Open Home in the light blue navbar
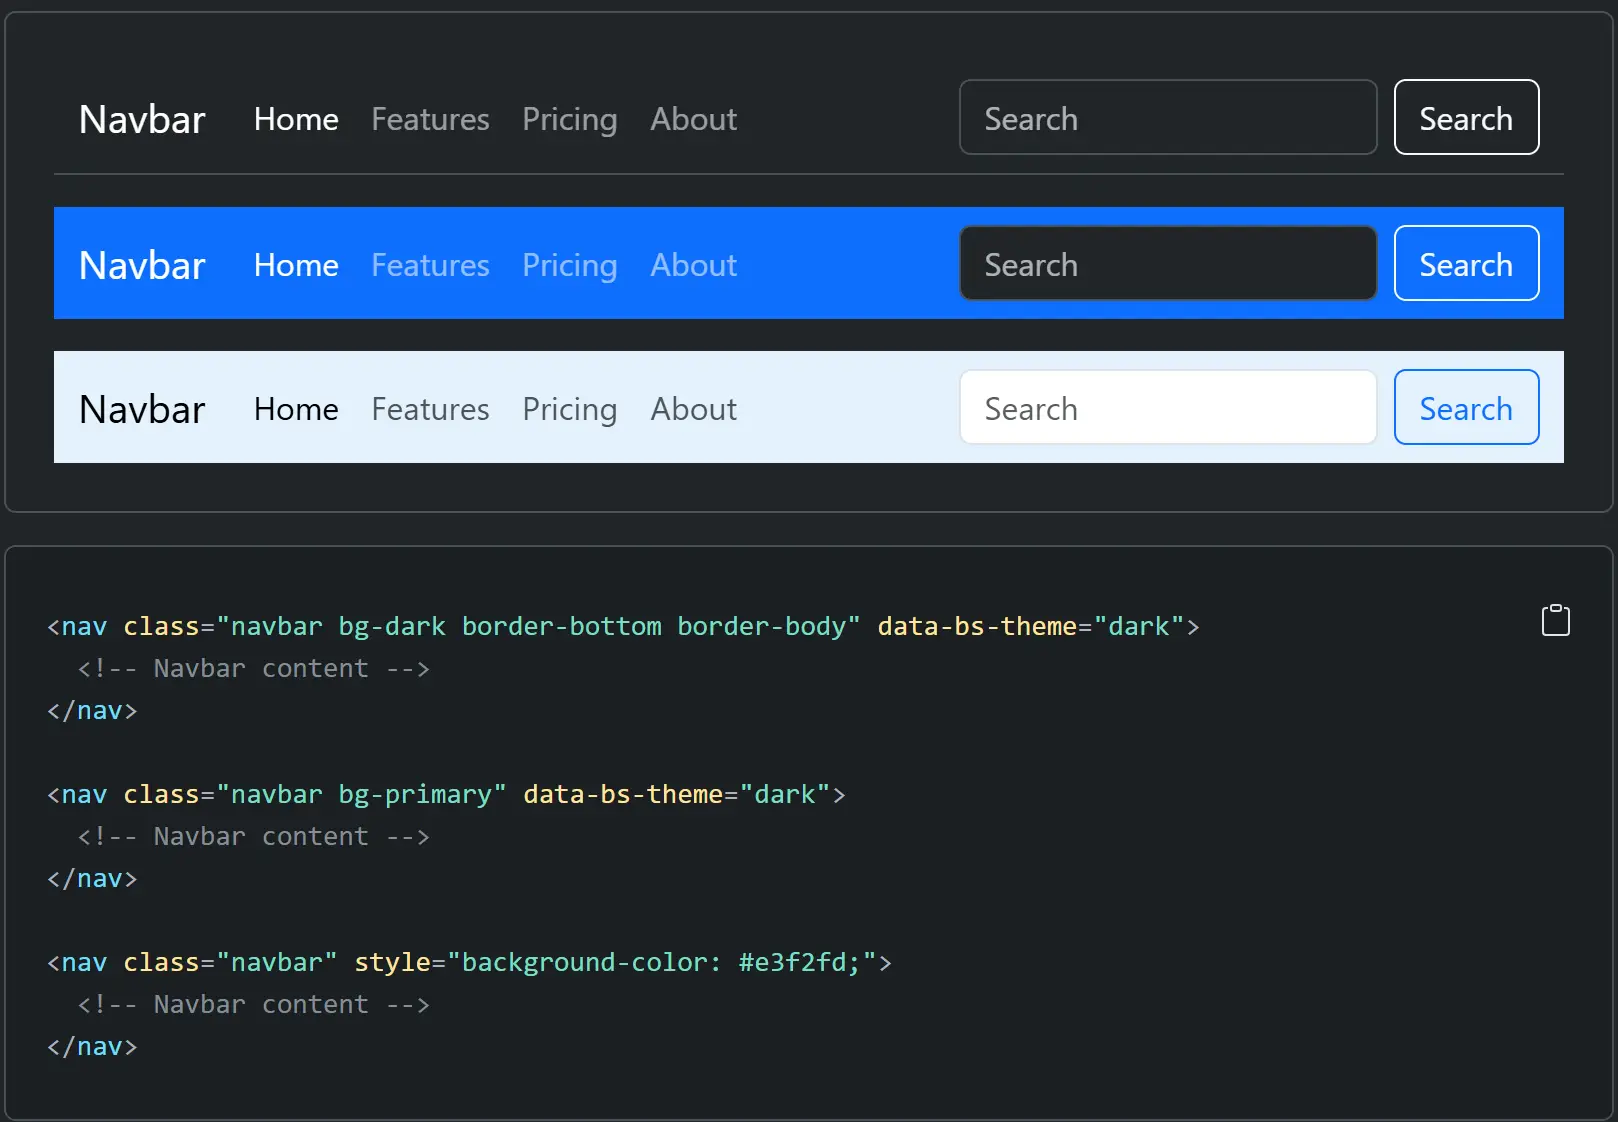 coord(296,409)
